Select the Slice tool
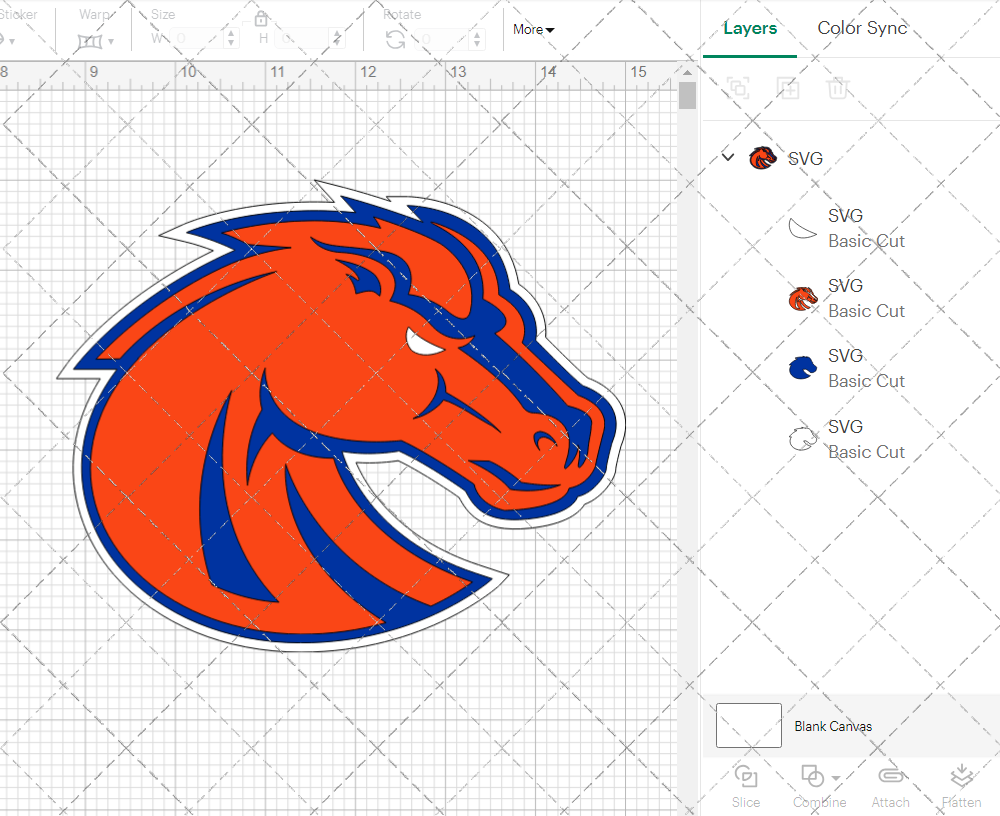The width and height of the screenshot is (1000, 816). coord(746,785)
